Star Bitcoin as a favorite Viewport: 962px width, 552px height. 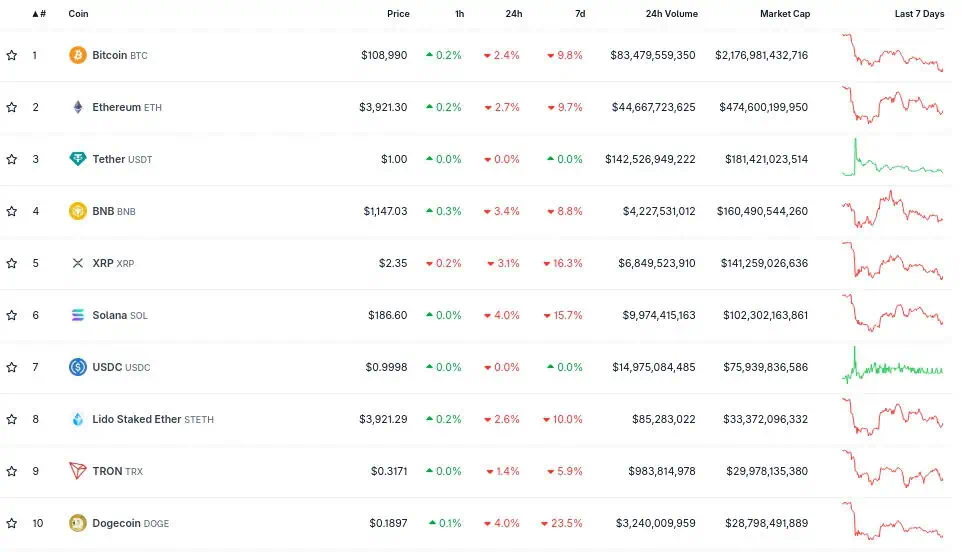point(12,55)
